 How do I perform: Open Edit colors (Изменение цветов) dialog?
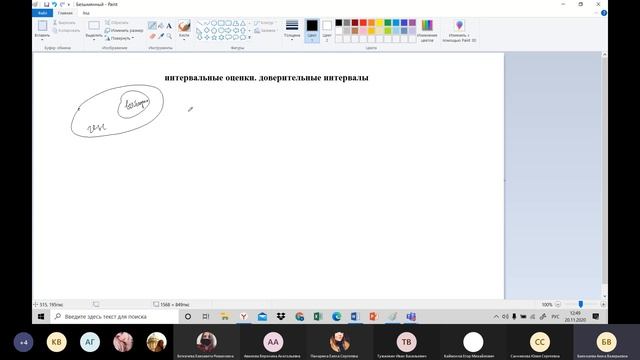[427, 30]
